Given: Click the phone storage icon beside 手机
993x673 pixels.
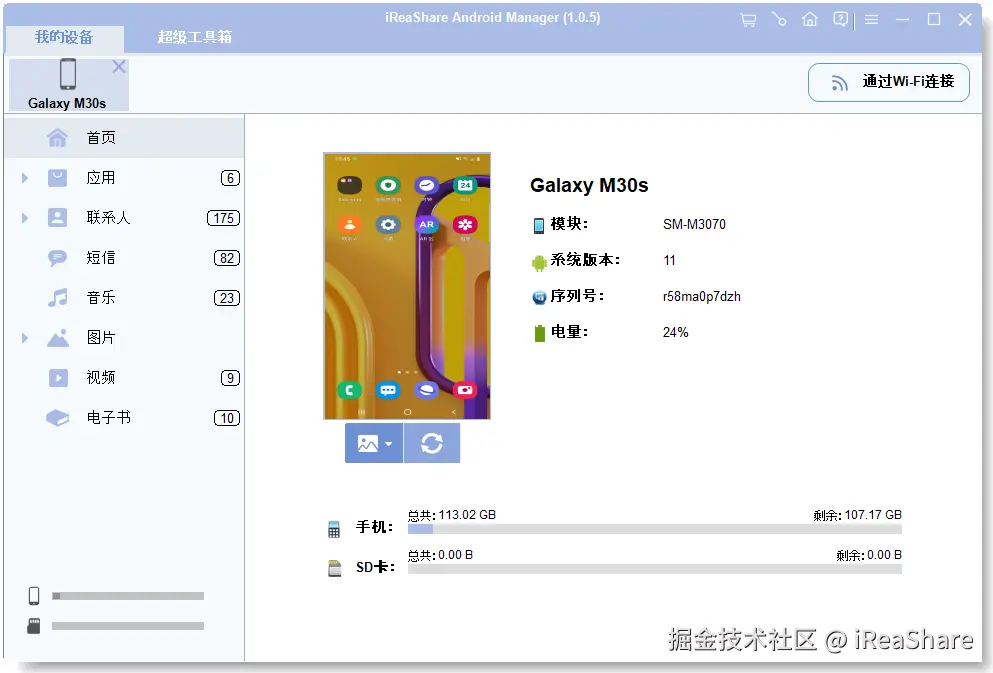Looking at the screenshot, I should click(334, 529).
